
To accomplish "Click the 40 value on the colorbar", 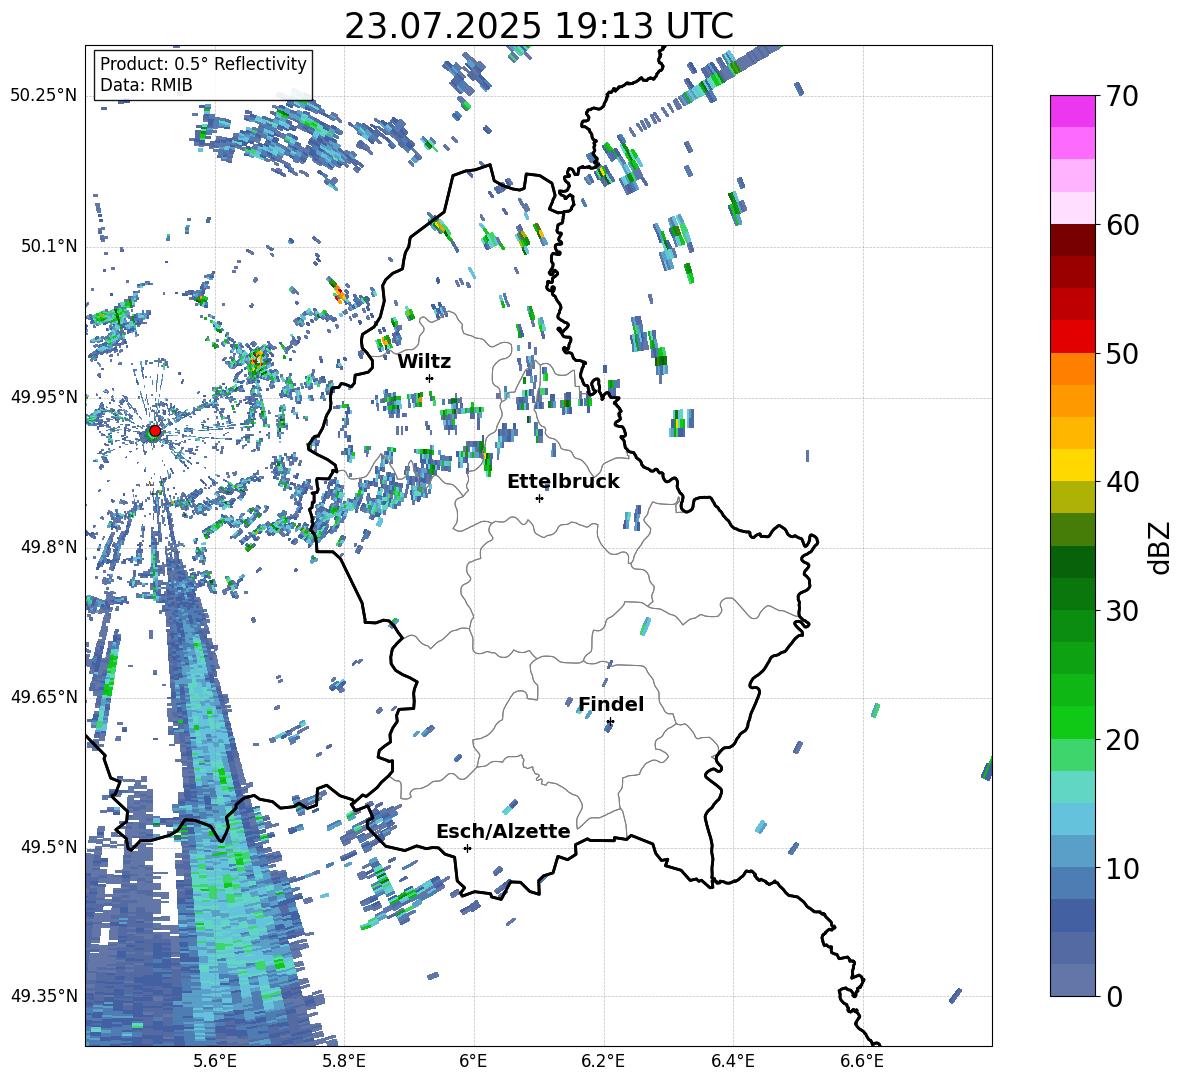I will click(1121, 482).
